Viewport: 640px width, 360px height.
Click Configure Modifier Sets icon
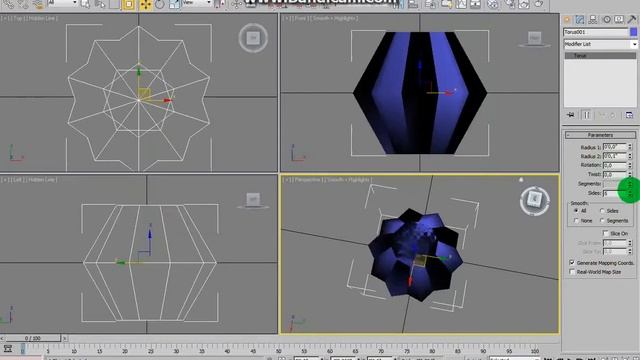[629, 116]
